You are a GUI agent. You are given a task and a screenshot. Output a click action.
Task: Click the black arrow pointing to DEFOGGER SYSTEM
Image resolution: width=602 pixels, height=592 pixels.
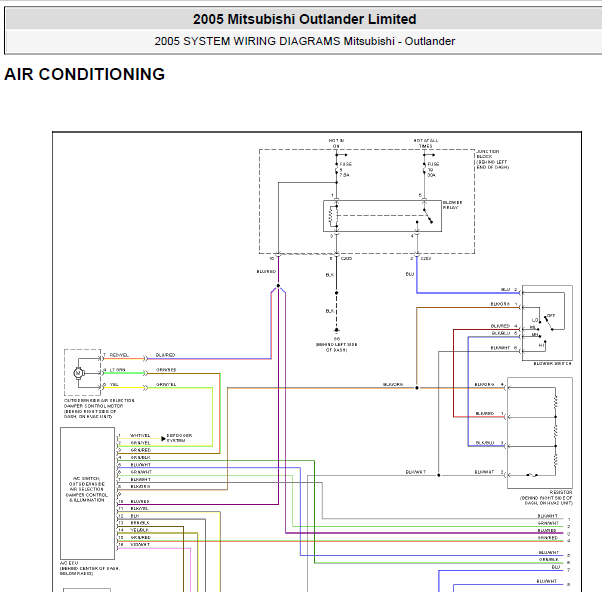click(163, 438)
